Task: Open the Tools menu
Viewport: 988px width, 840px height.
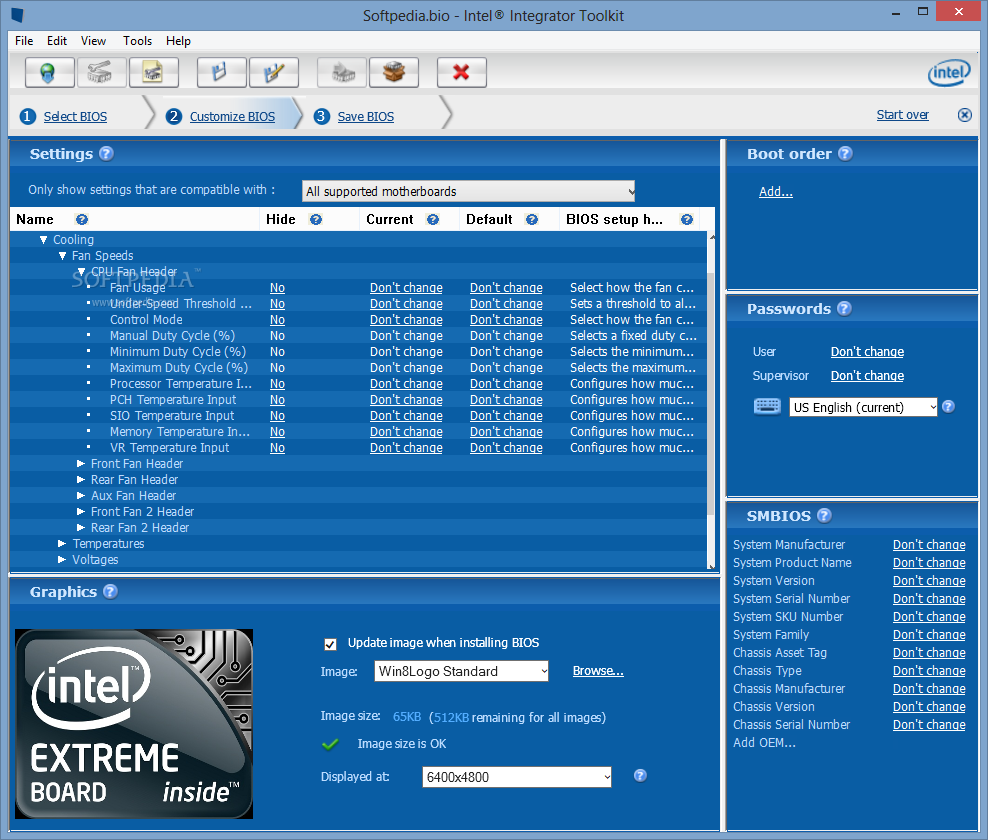Action: click(x=137, y=41)
